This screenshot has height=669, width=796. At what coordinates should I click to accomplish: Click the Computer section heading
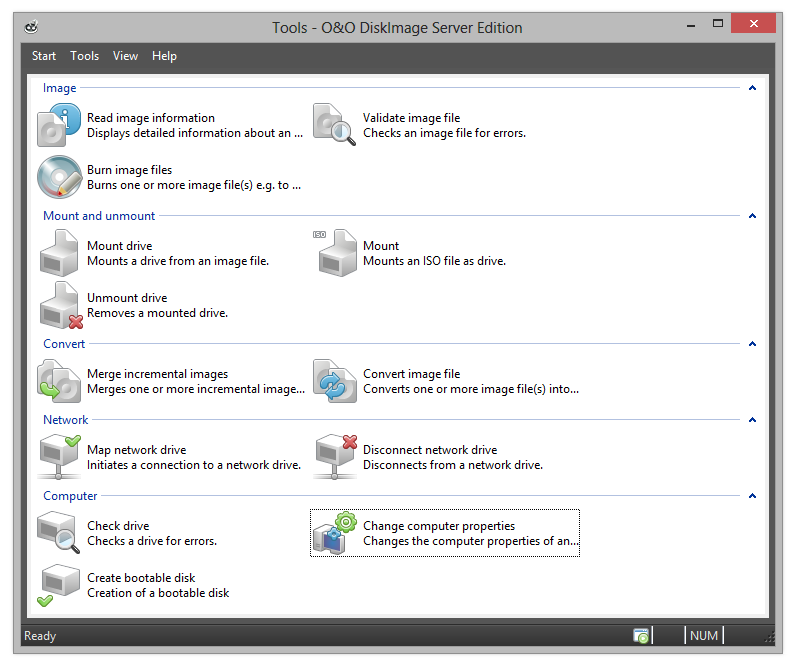[70, 495]
